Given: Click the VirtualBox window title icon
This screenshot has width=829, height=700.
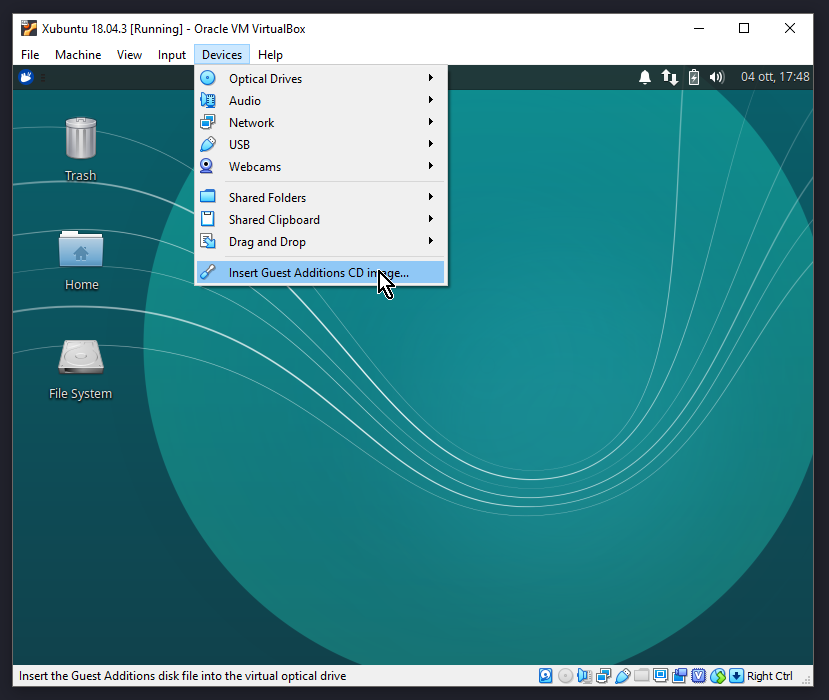Looking at the screenshot, I should click(x=29, y=28).
